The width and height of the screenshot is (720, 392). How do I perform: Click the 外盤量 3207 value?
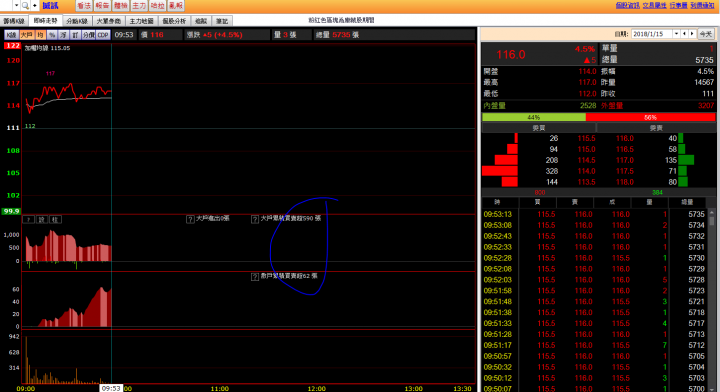pos(706,106)
